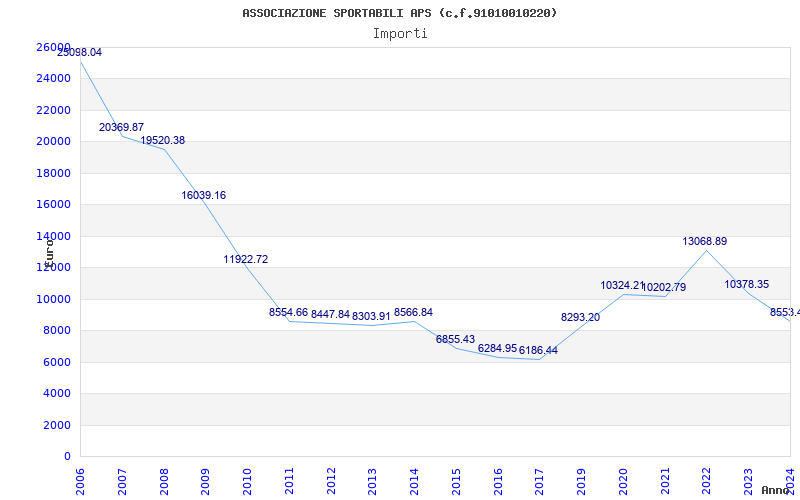Screen dimensions: 800x500
Task: Click y-axis tick 18000
Action: pos(54,173)
